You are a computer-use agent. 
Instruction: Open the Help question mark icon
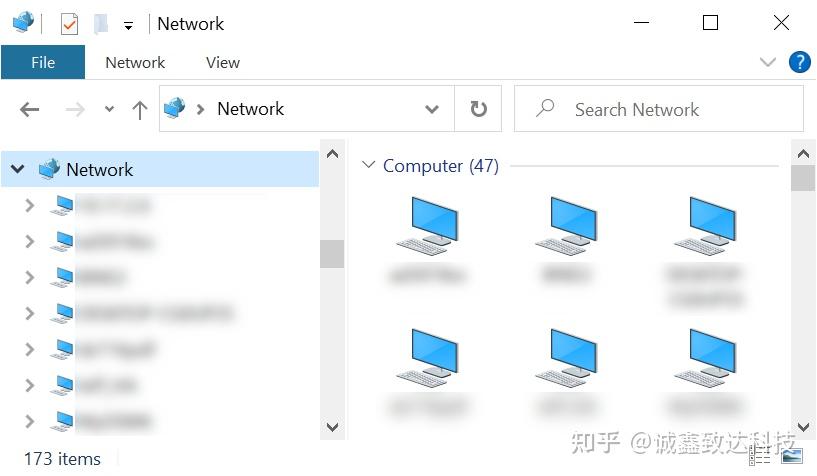799,62
